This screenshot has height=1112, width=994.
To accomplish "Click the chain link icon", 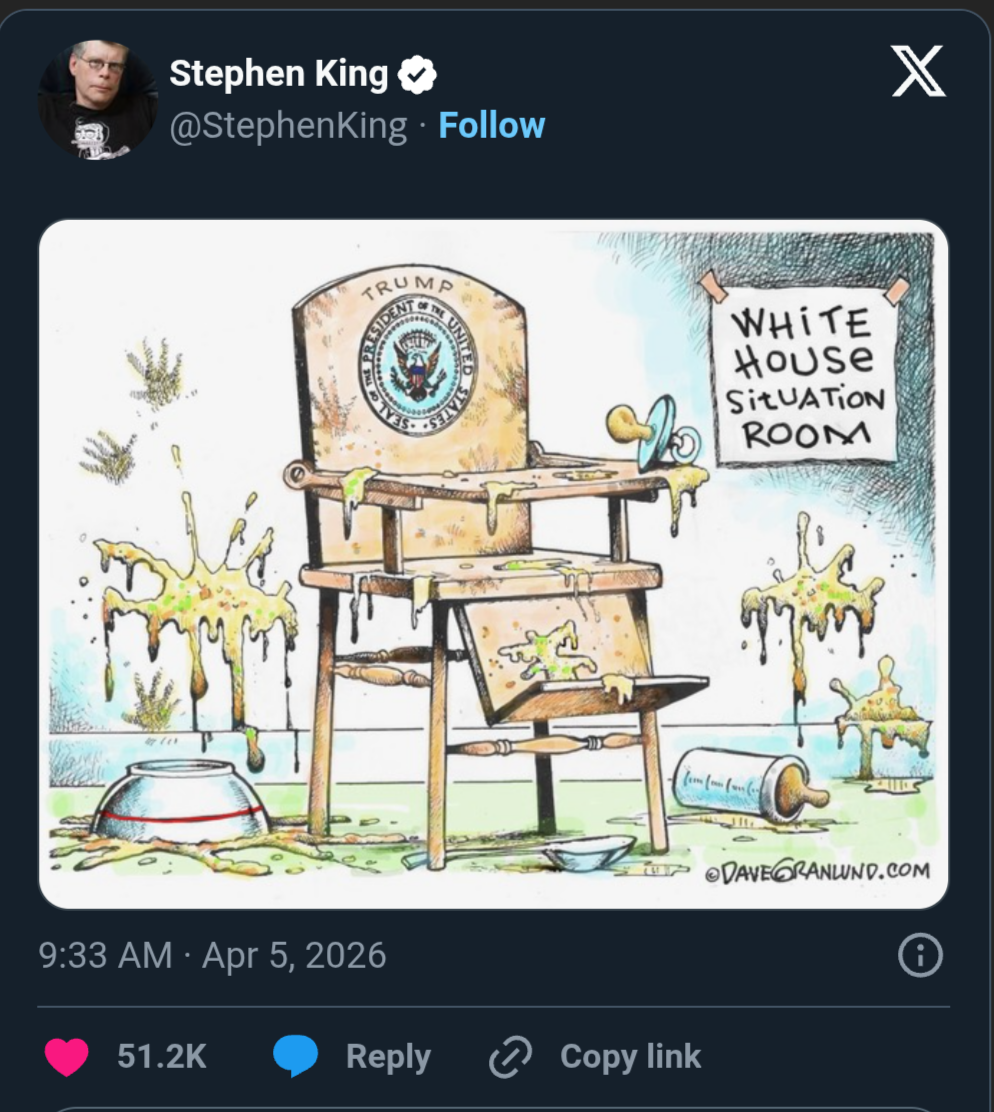I will tap(510, 1057).
